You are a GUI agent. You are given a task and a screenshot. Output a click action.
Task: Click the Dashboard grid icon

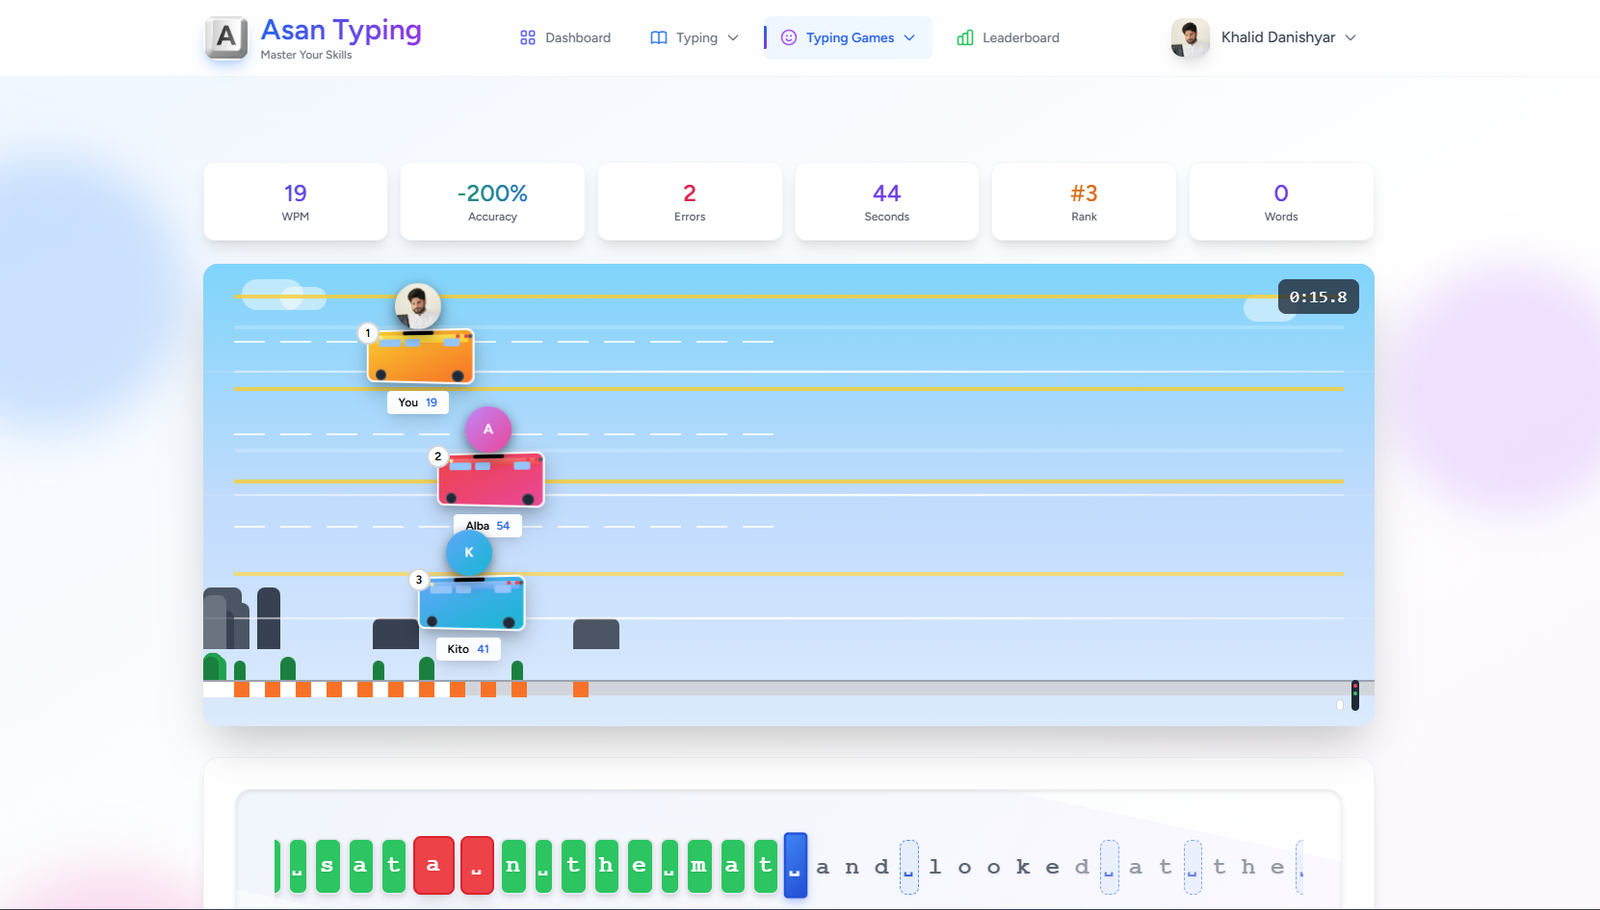528,38
